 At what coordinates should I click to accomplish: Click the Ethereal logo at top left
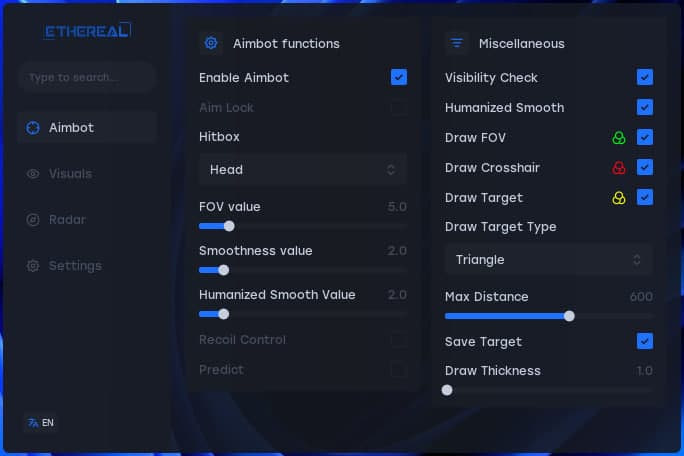tap(87, 31)
